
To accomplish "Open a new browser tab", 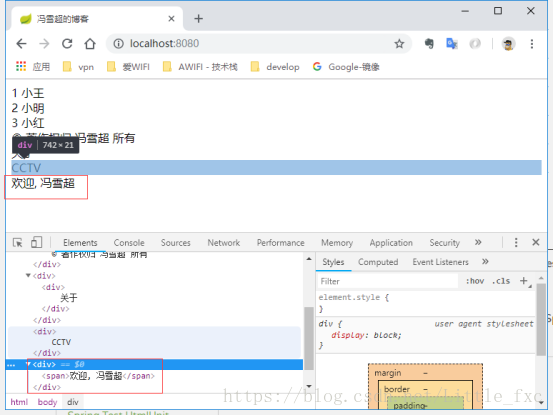I will pos(199,18).
